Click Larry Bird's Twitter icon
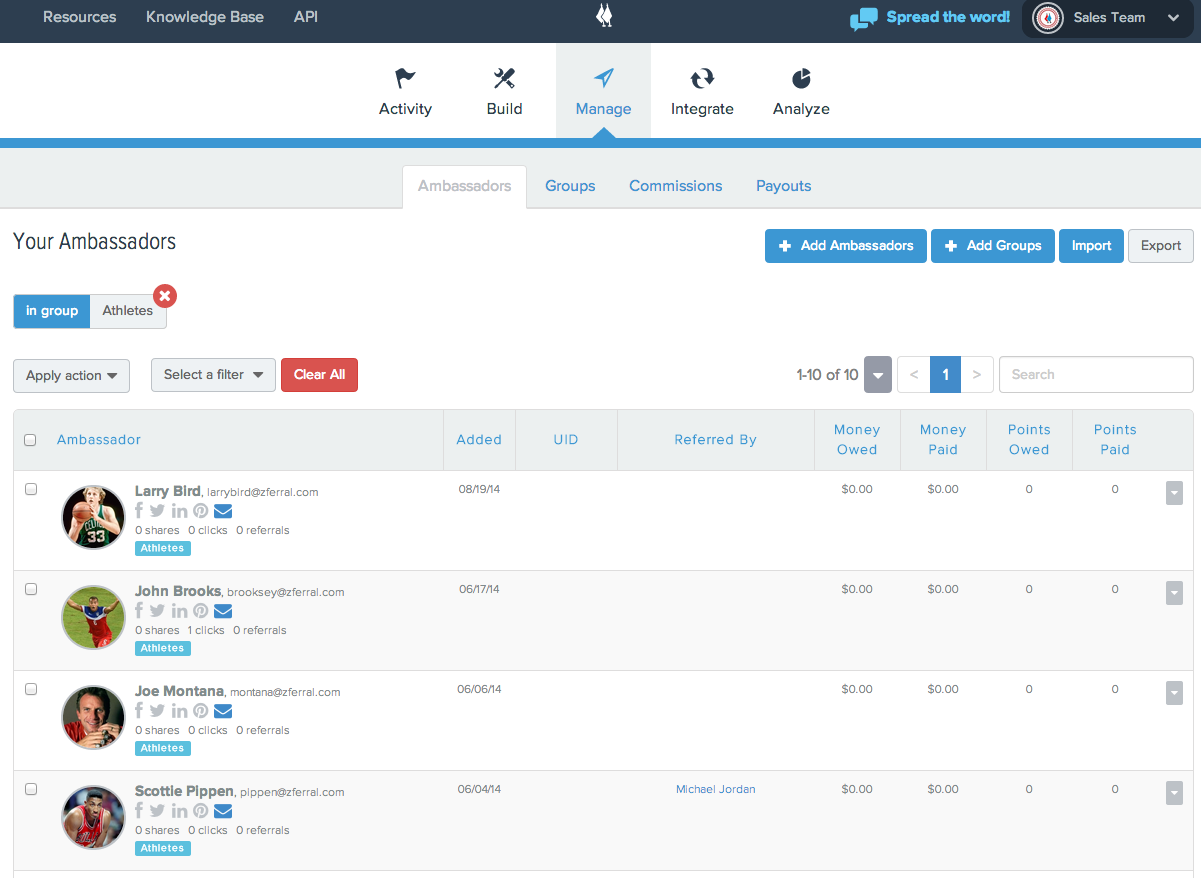Screen dimensions: 1201x878 [x=157, y=511]
